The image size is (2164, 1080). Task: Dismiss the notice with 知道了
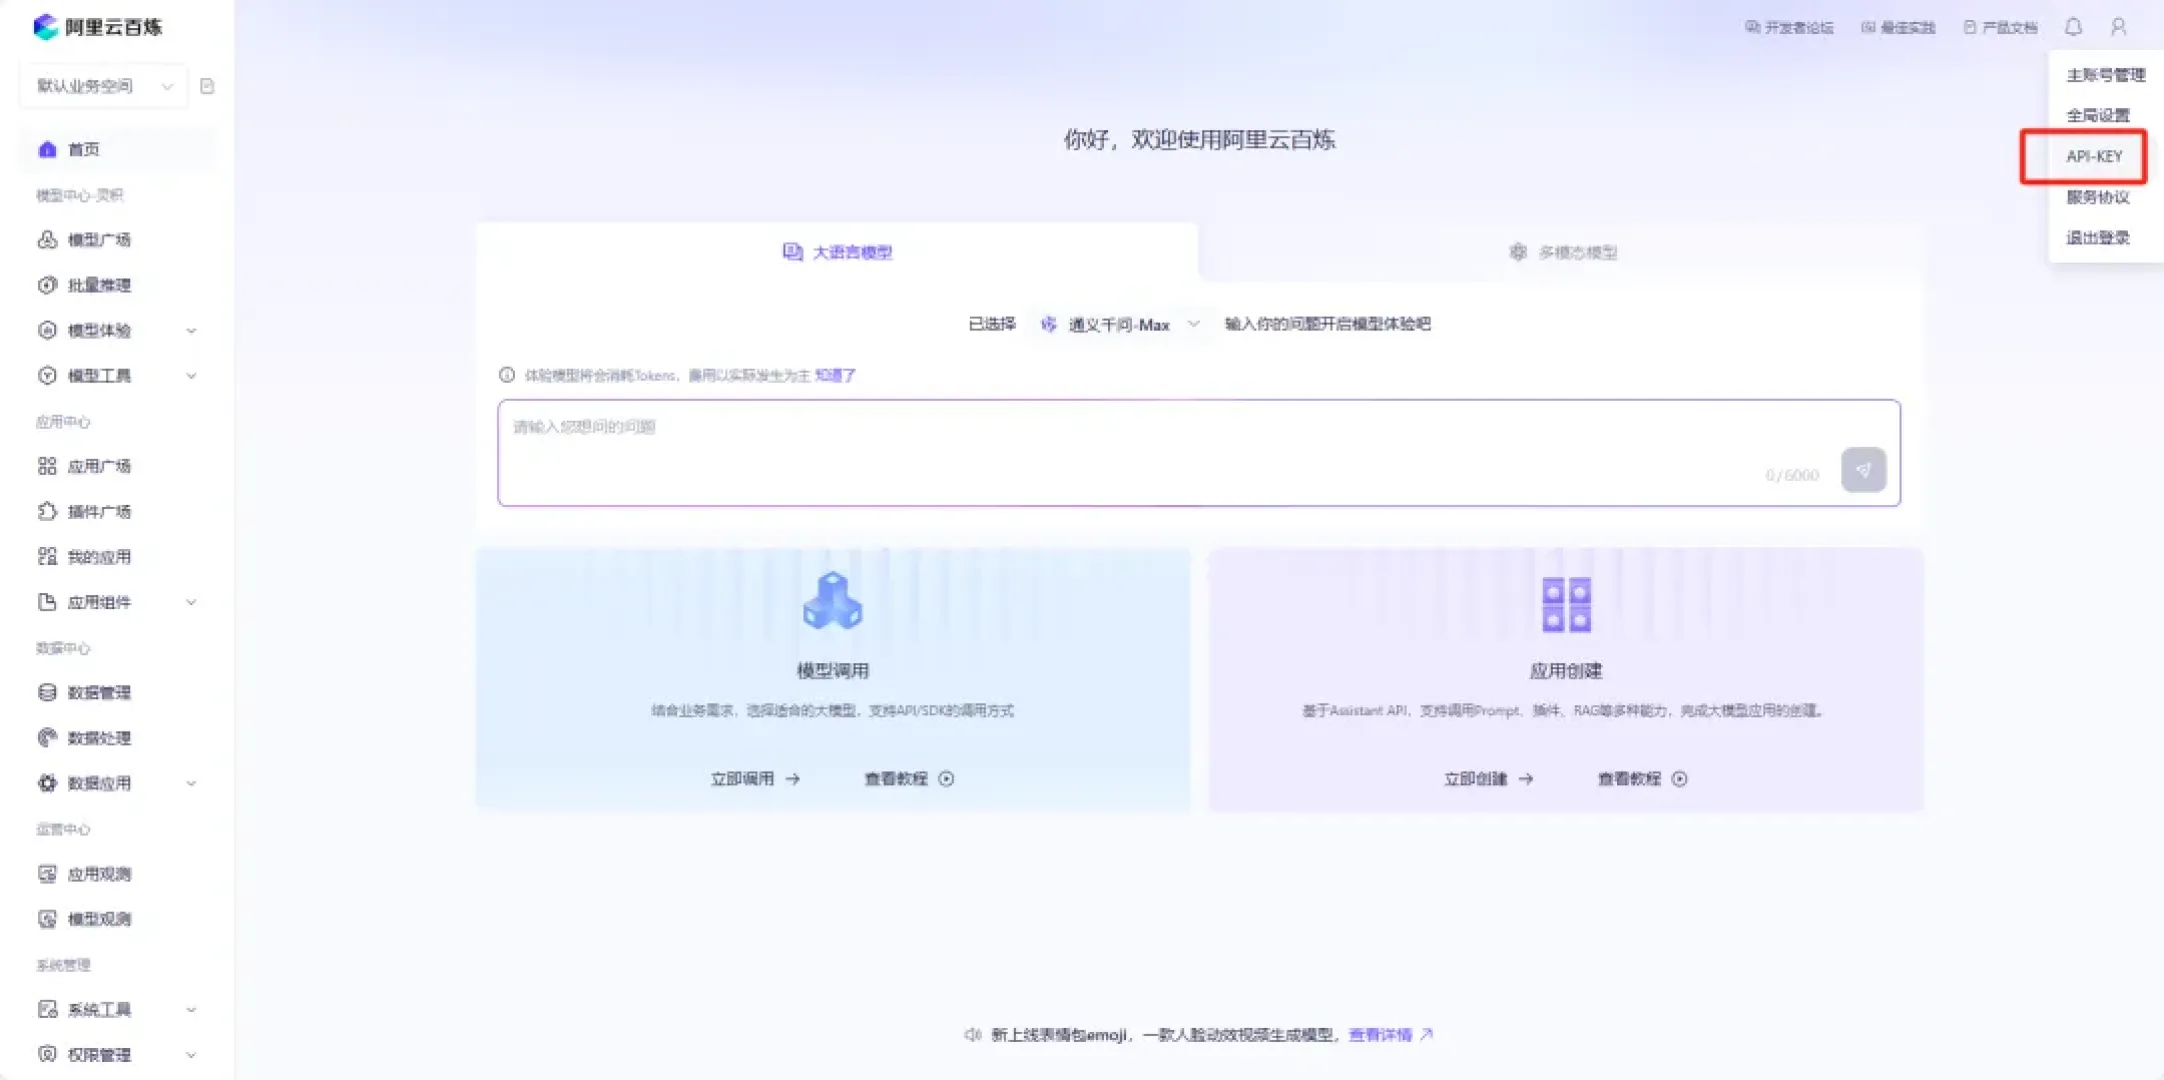(x=835, y=376)
